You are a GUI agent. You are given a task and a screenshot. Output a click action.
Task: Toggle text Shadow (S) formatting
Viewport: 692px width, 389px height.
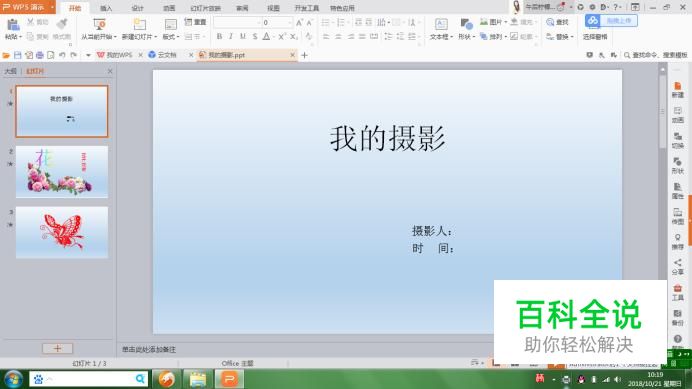[x=255, y=37]
